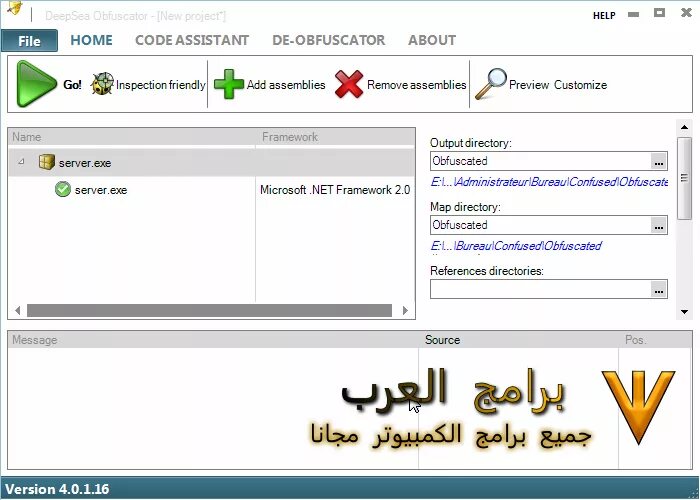
Task: Click the Add assemblies label
Action: tap(286, 85)
